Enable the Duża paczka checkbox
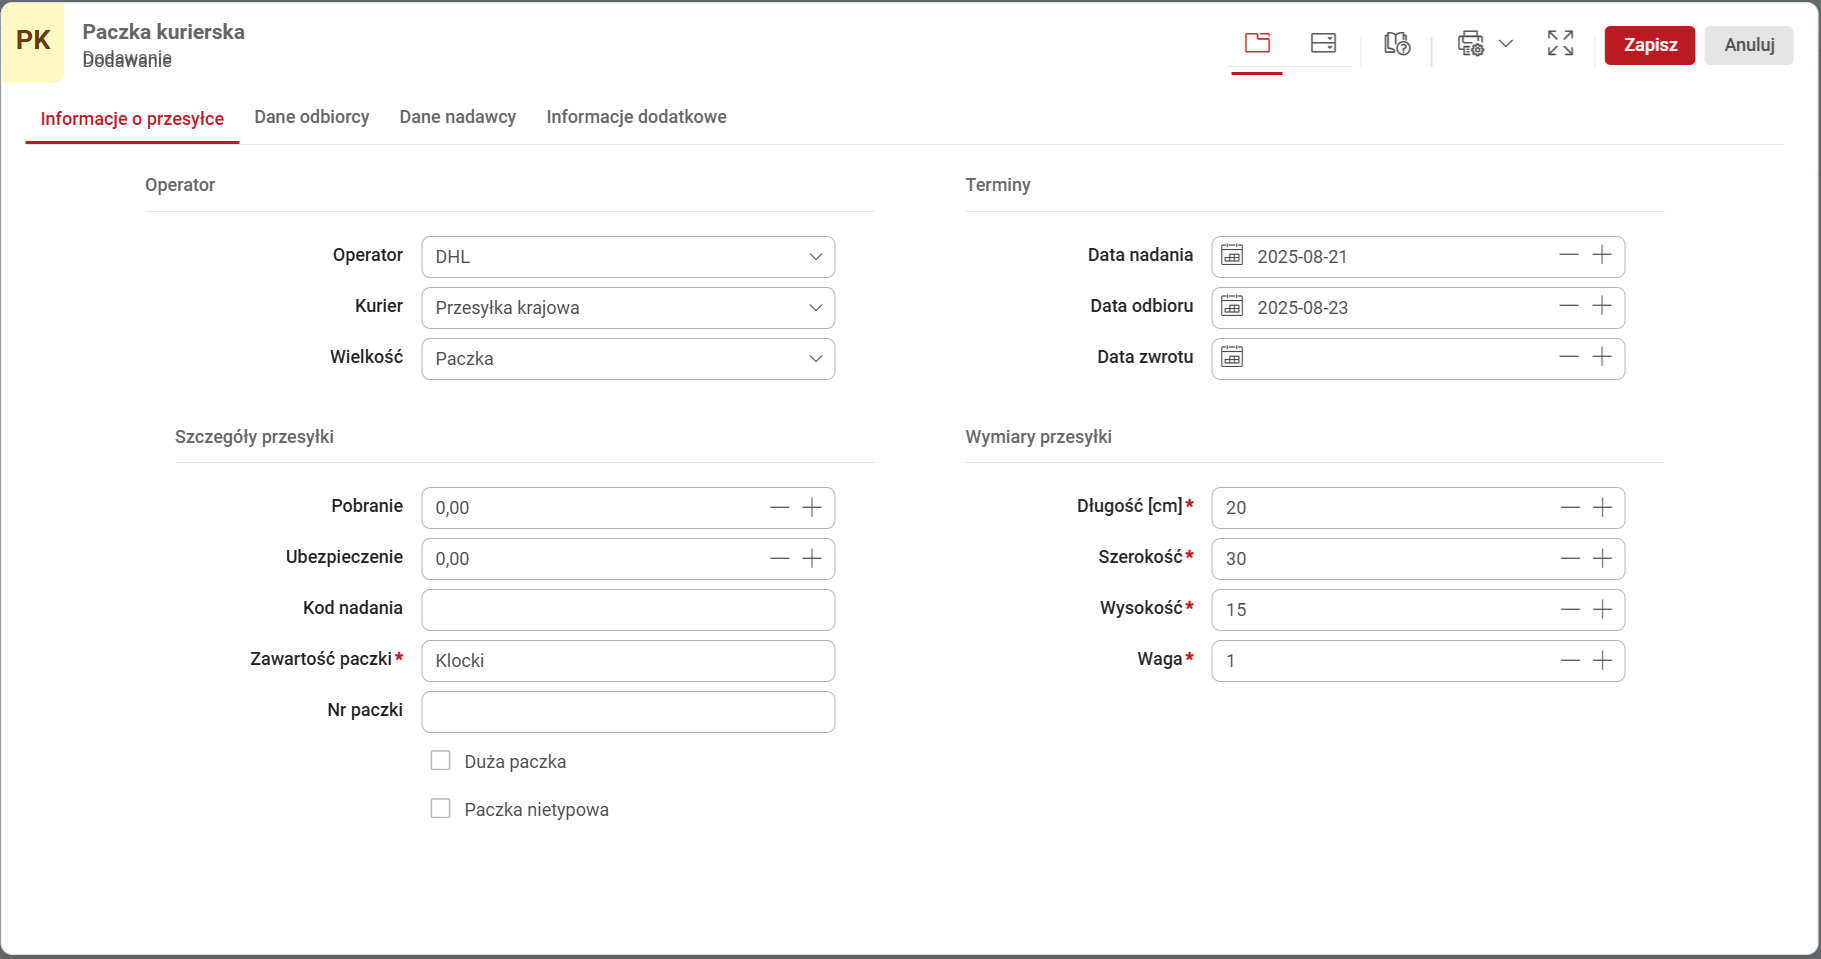1821x959 pixels. 440,761
